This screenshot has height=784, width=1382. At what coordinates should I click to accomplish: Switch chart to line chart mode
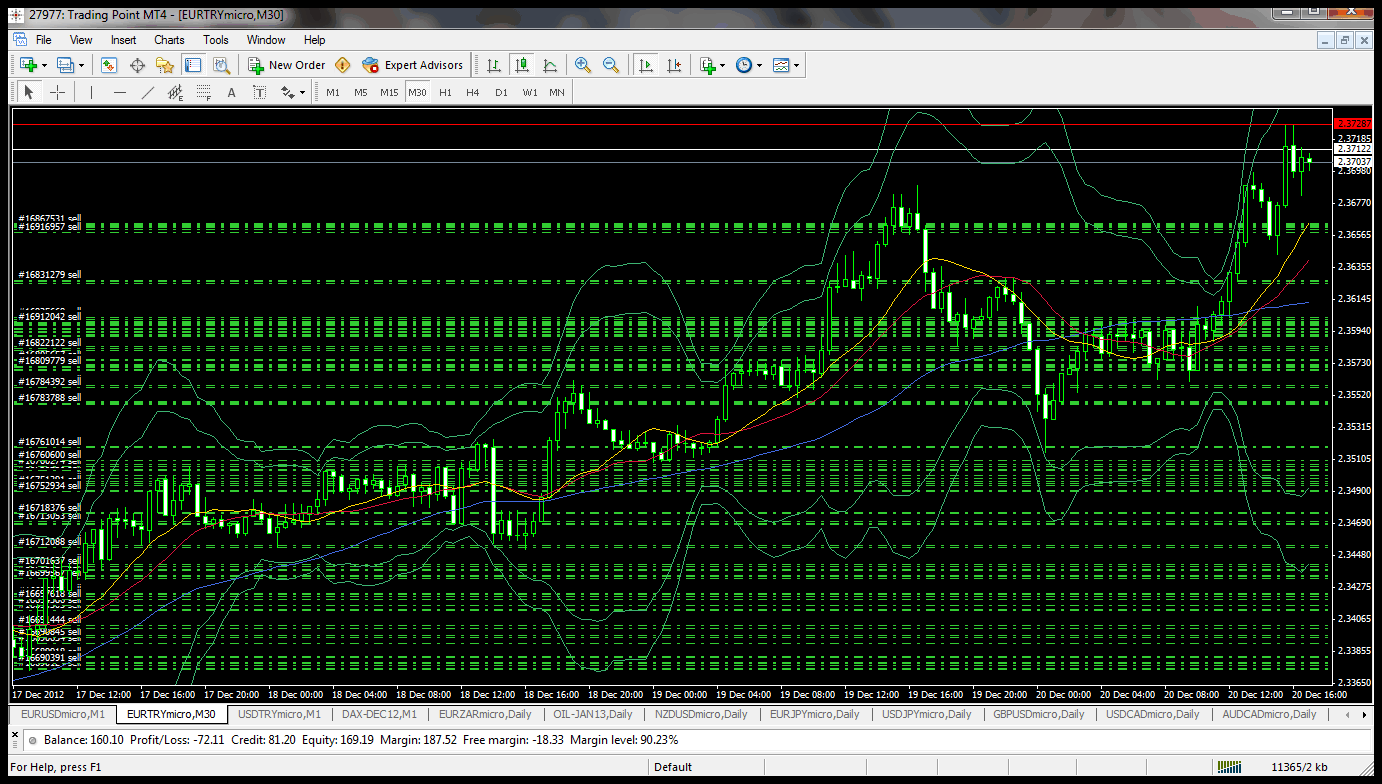tap(550, 65)
